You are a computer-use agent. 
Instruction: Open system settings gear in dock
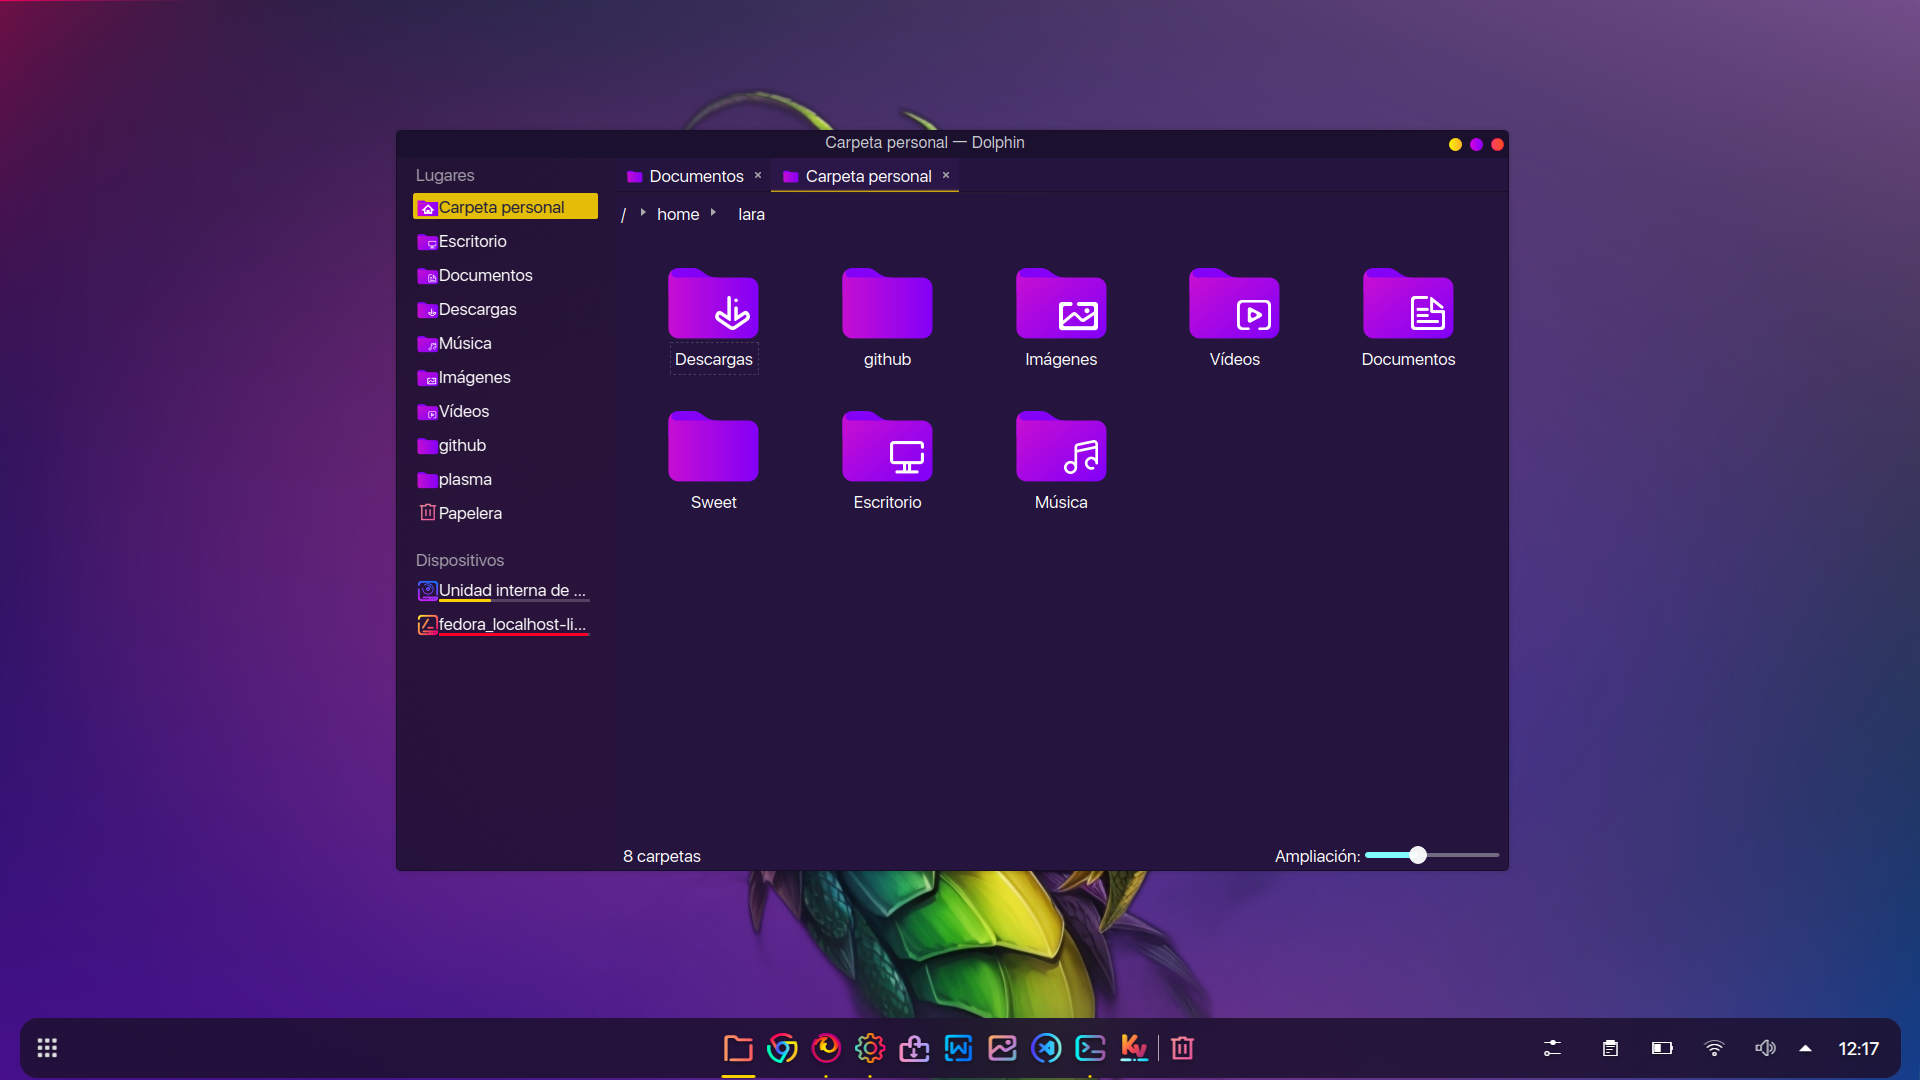point(870,1048)
